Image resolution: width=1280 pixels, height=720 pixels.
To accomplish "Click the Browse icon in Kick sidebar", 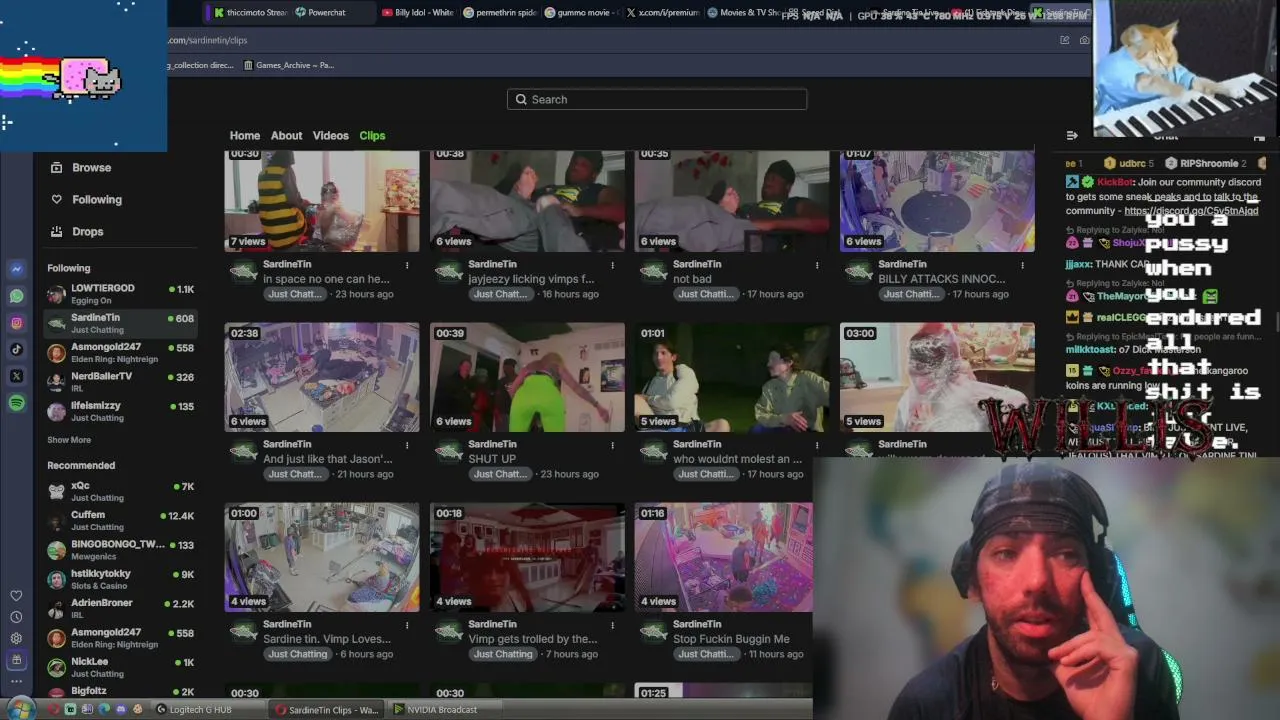I will [56, 168].
